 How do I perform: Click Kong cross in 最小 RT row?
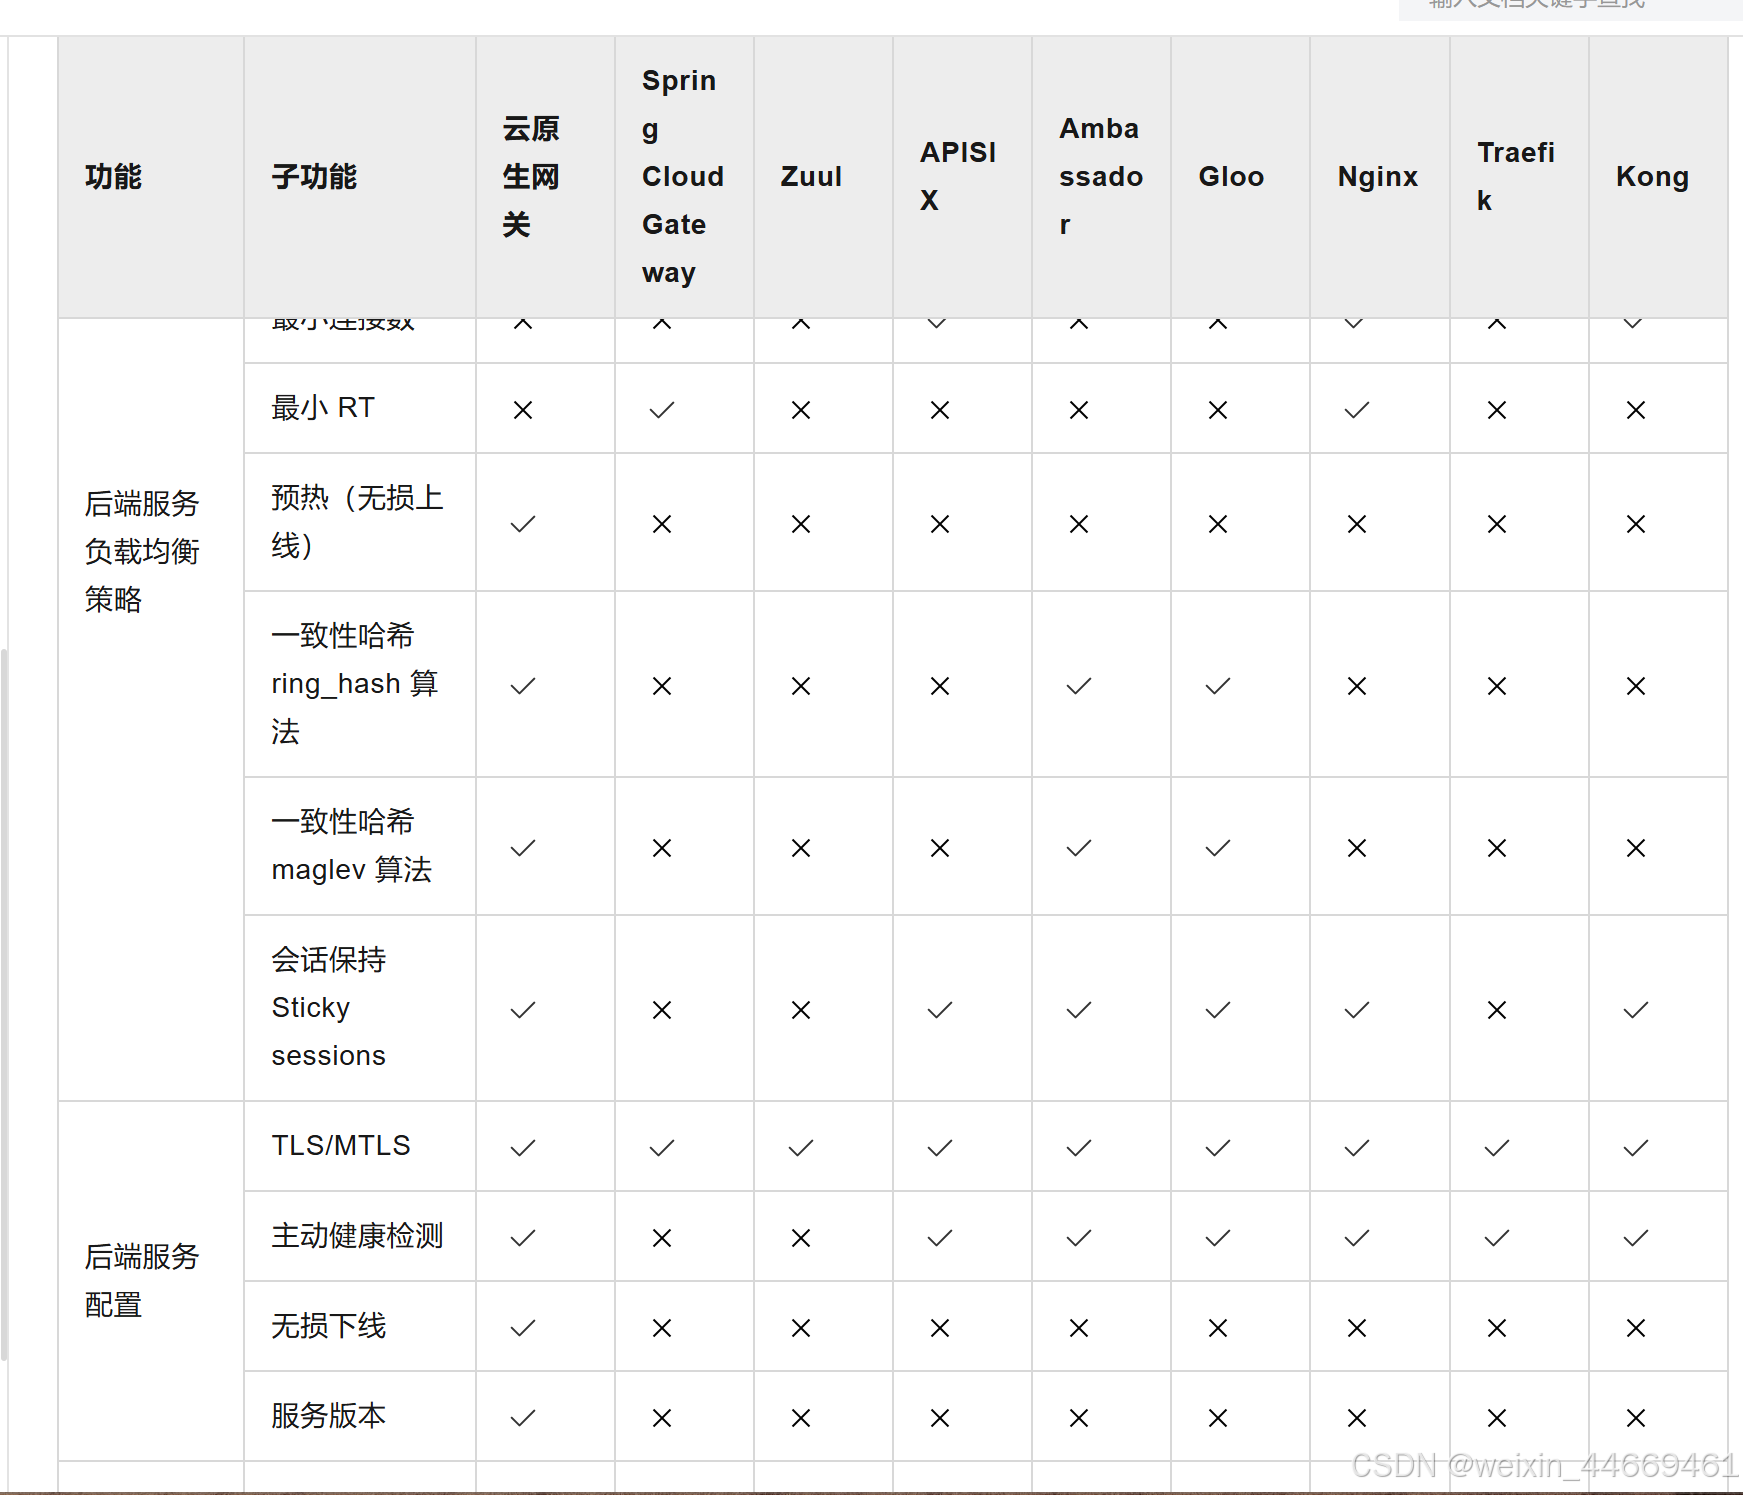click(1636, 410)
